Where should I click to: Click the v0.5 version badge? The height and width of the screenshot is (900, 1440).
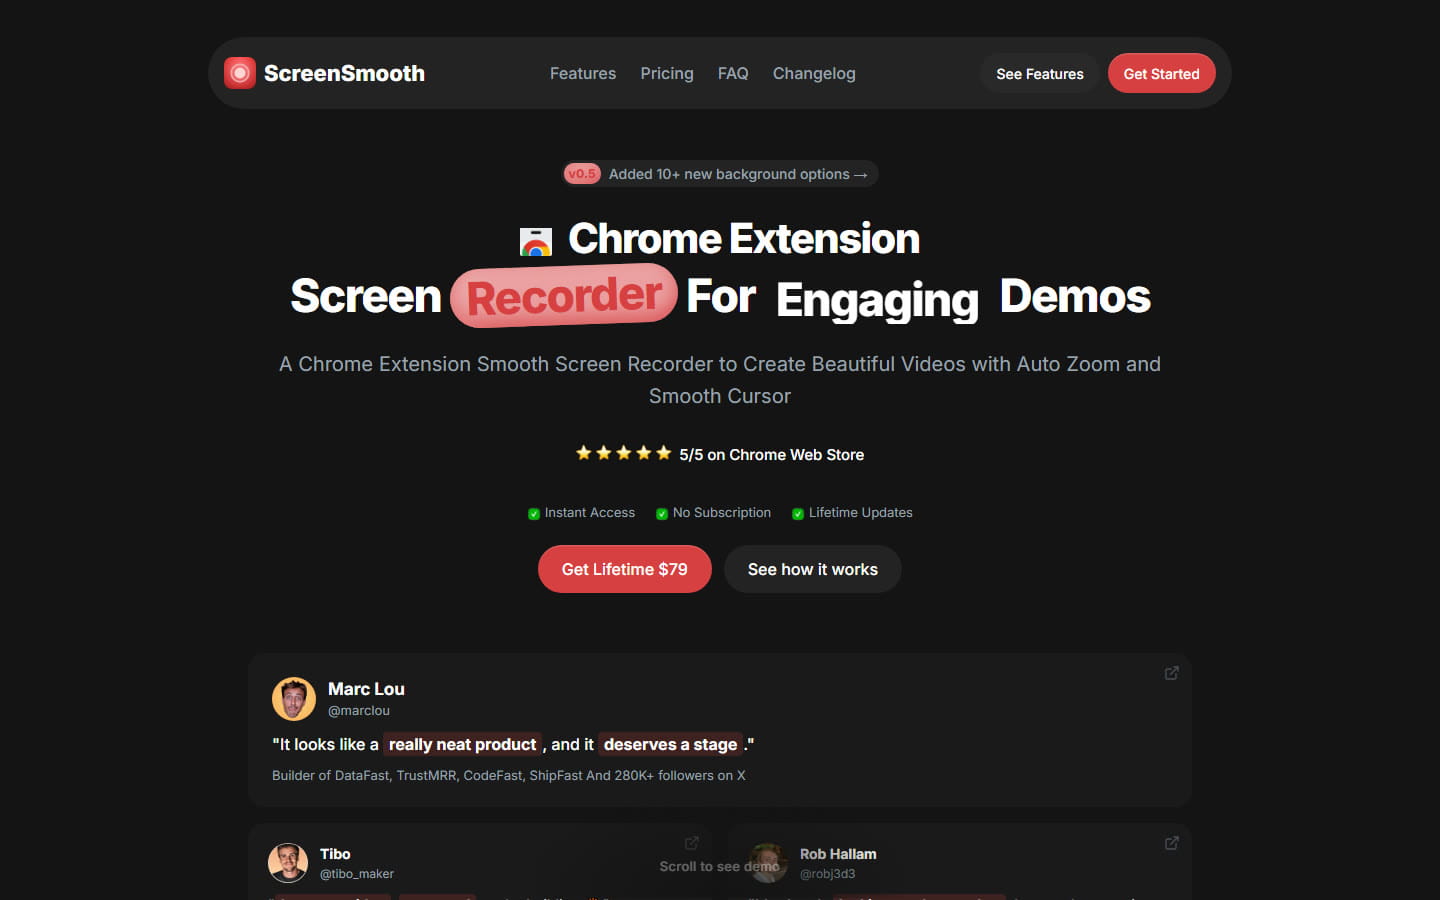(x=582, y=174)
